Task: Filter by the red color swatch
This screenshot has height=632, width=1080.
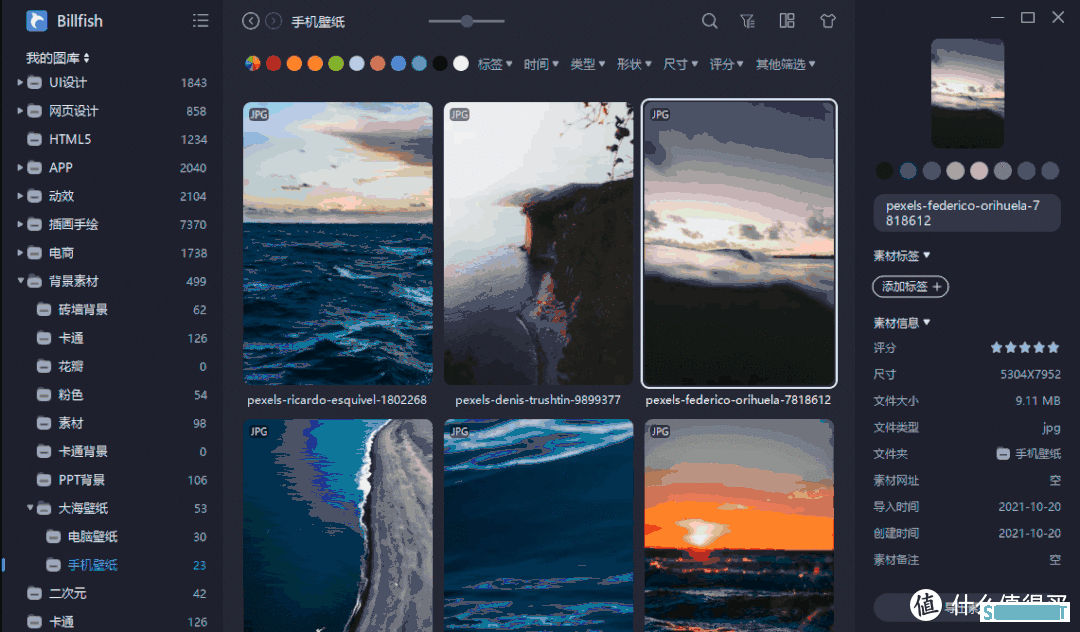Action: (273, 63)
